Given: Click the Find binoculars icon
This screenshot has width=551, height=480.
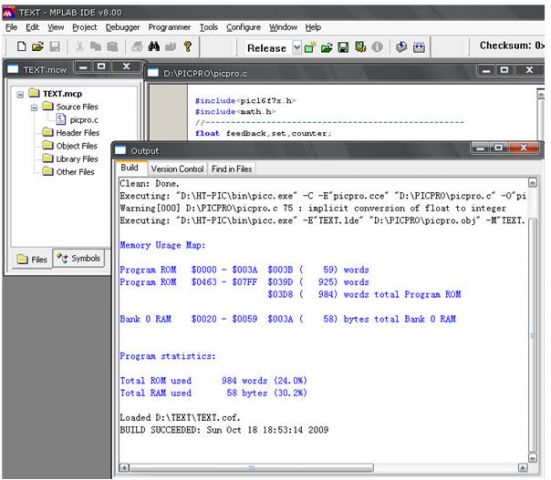Looking at the screenshot, I should (x=154, y=46).
